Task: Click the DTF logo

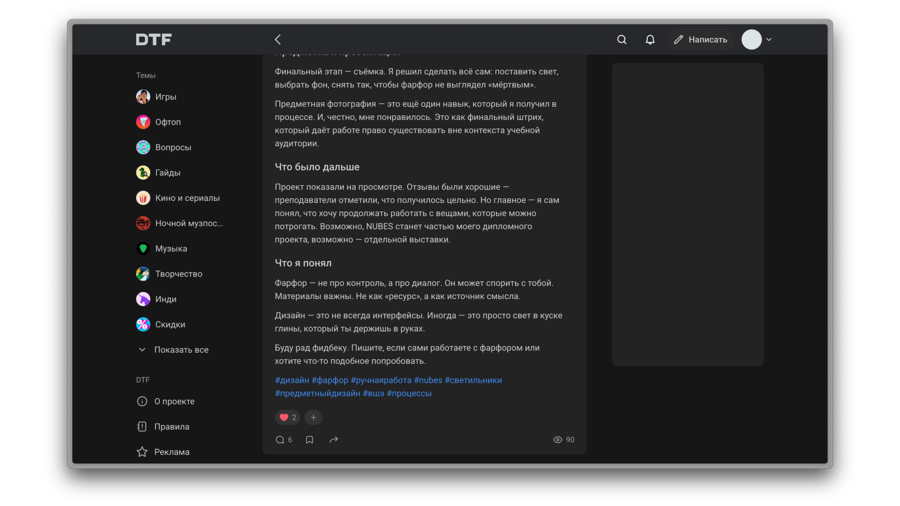Action: [153, 40]
